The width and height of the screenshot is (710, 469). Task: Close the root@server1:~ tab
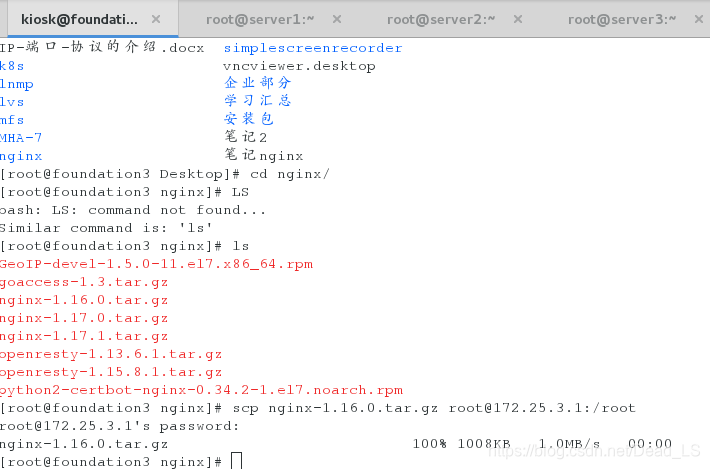337,19
